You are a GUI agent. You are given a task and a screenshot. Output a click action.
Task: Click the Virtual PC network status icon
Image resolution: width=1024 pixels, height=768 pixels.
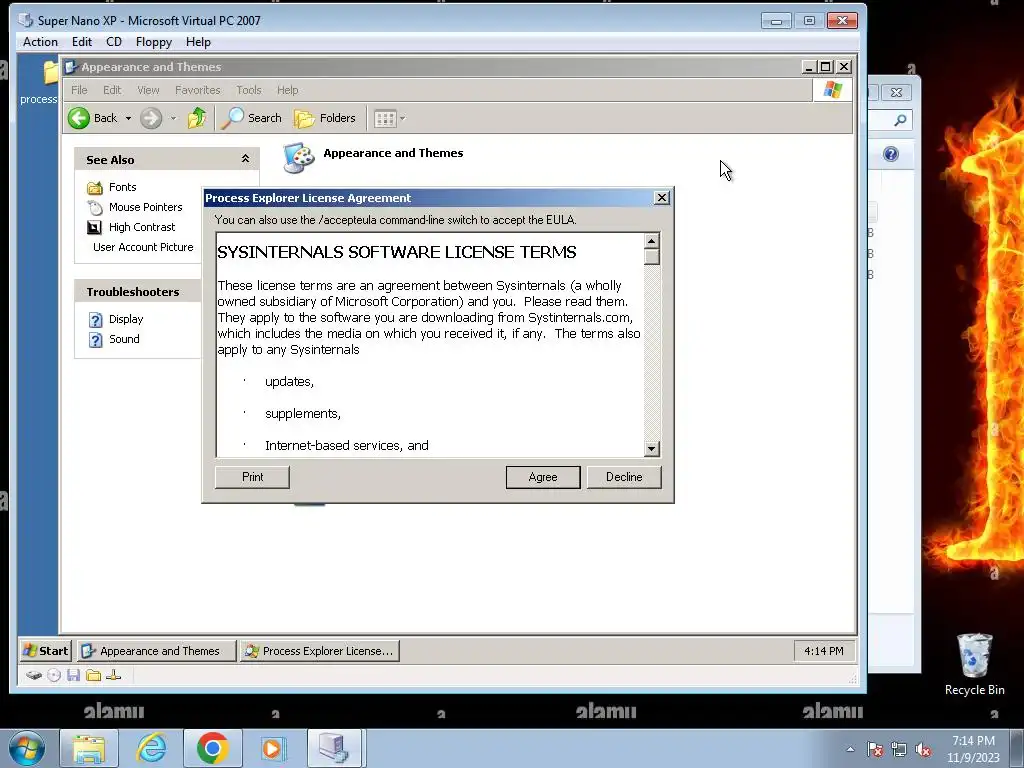[x=114, y=675]
